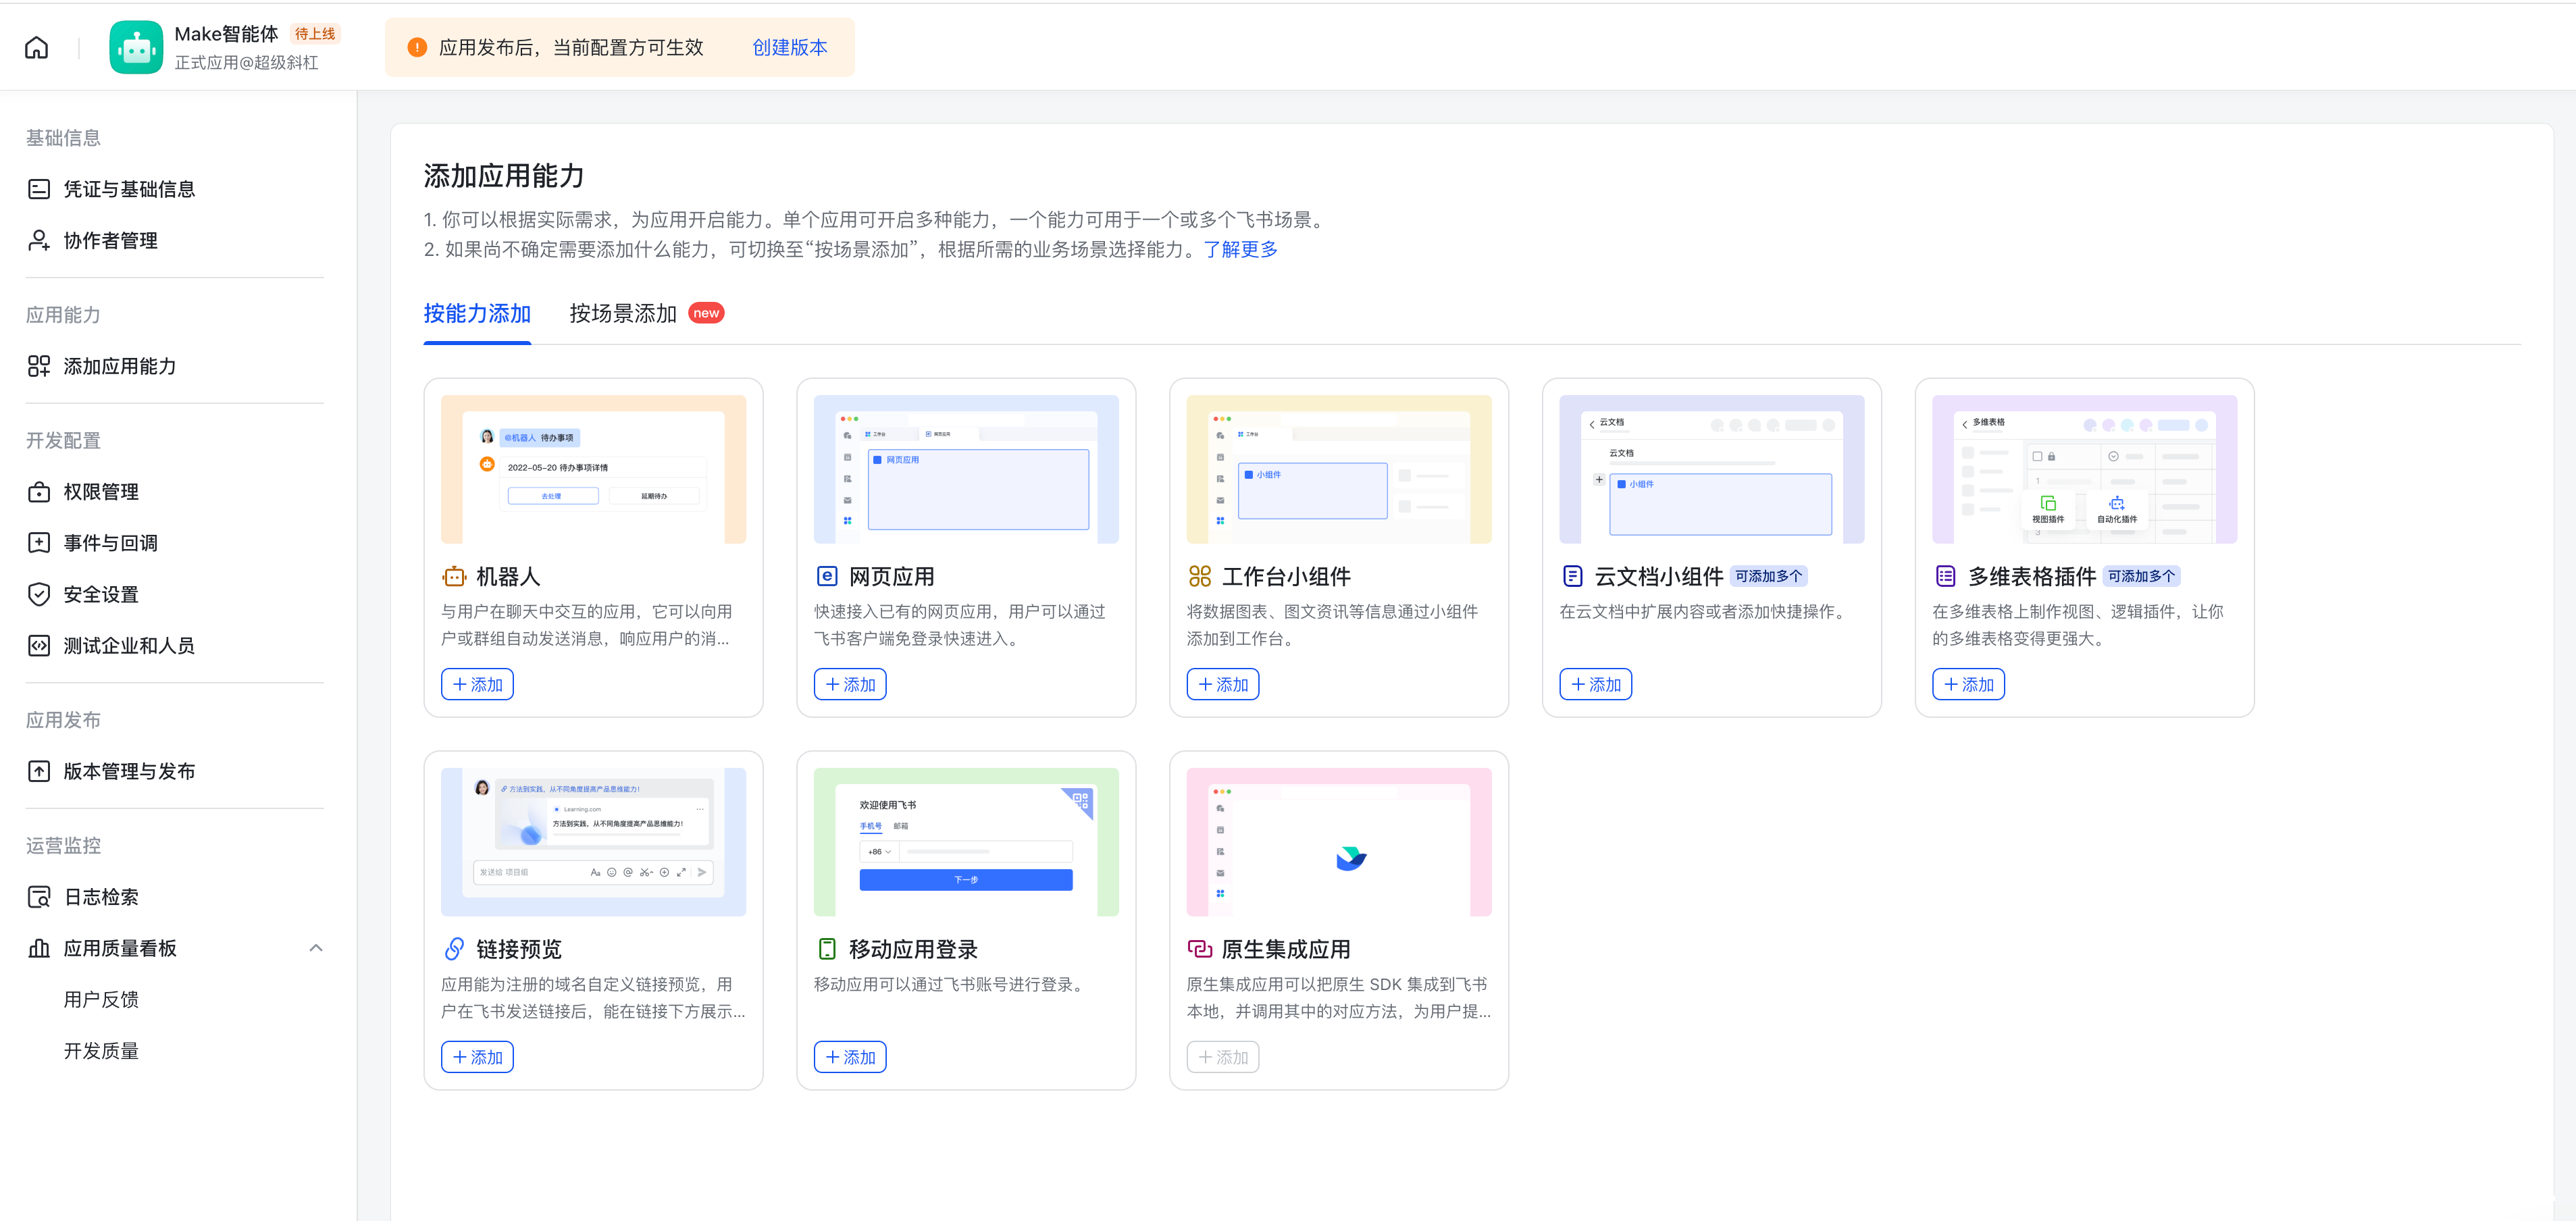Open 测试企业和人员 settings
This screenshot has height=1221, width=2576.
click(x=38, y=645)
